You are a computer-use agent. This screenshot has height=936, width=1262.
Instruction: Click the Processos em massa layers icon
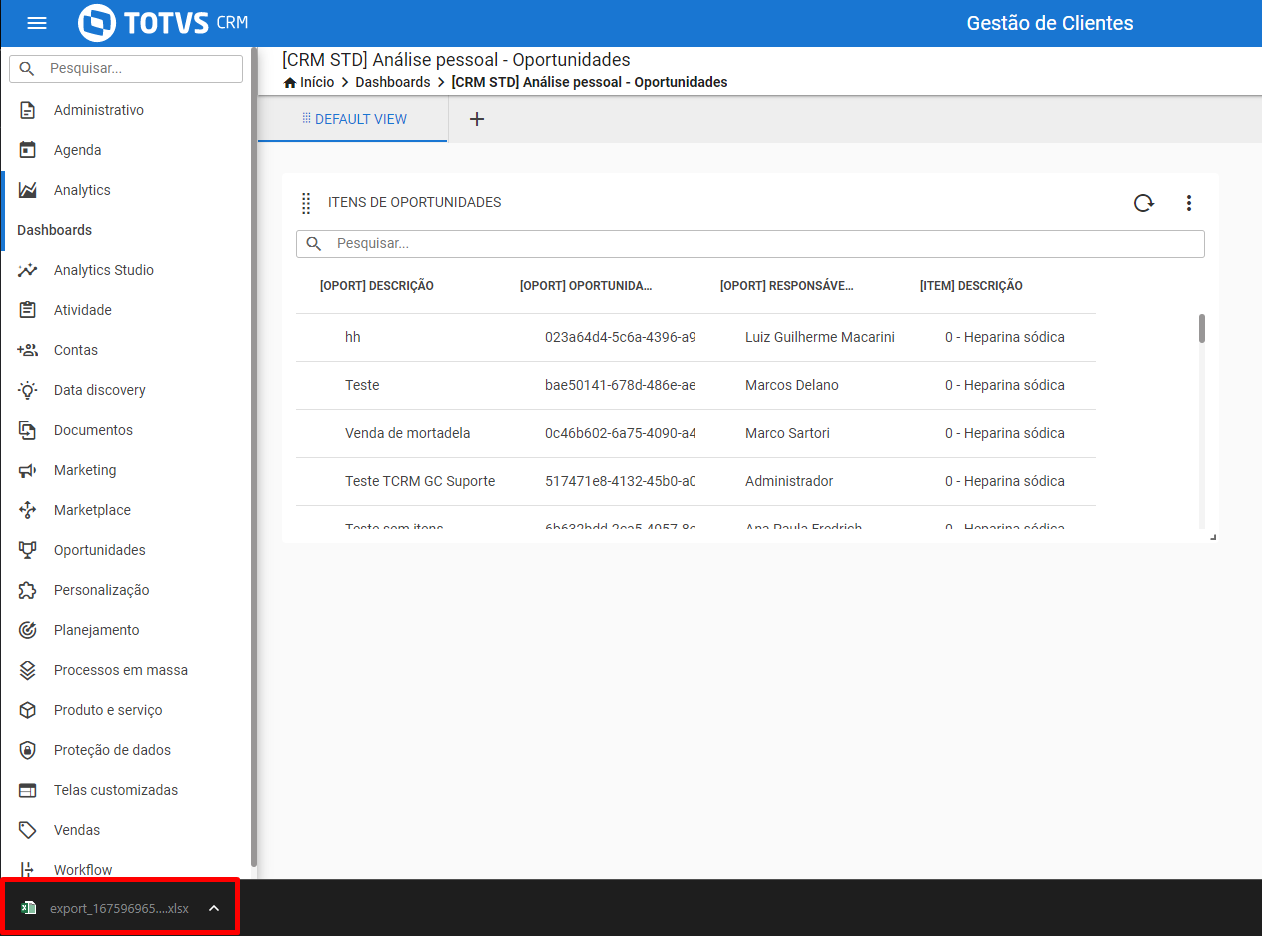[28, 670]
